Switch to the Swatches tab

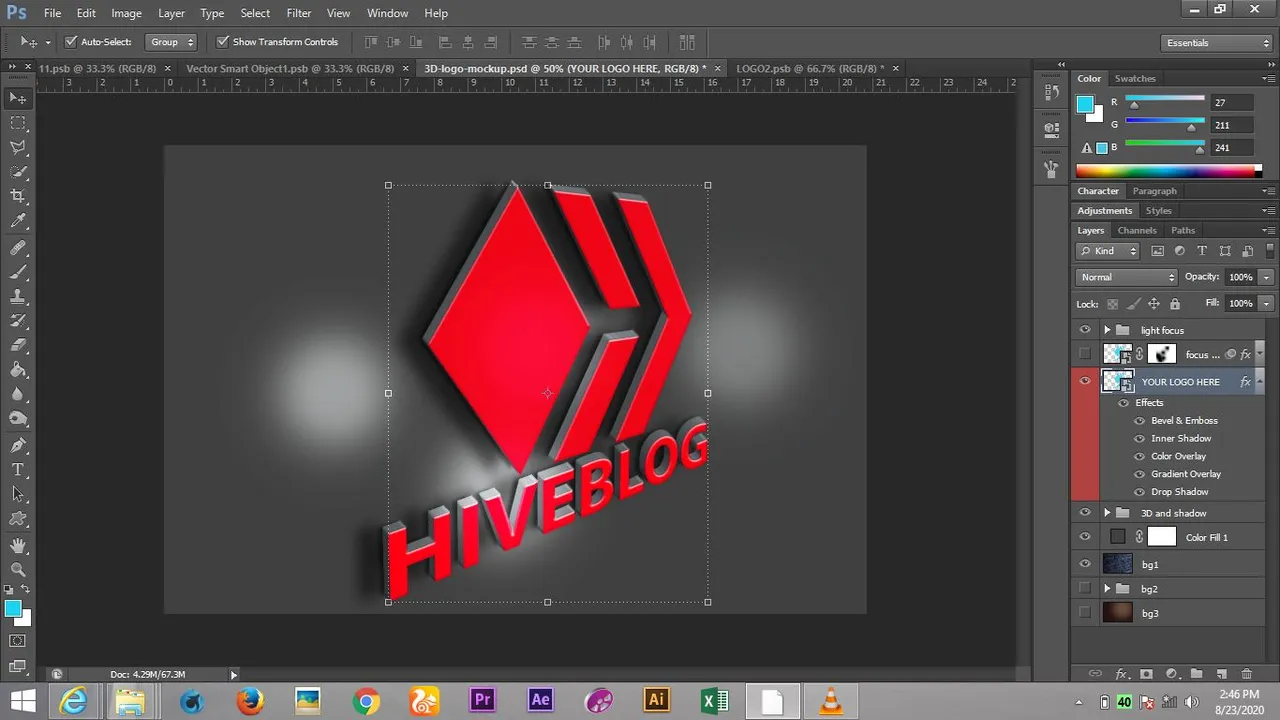pyautogui.click(x=1135, y=78)
